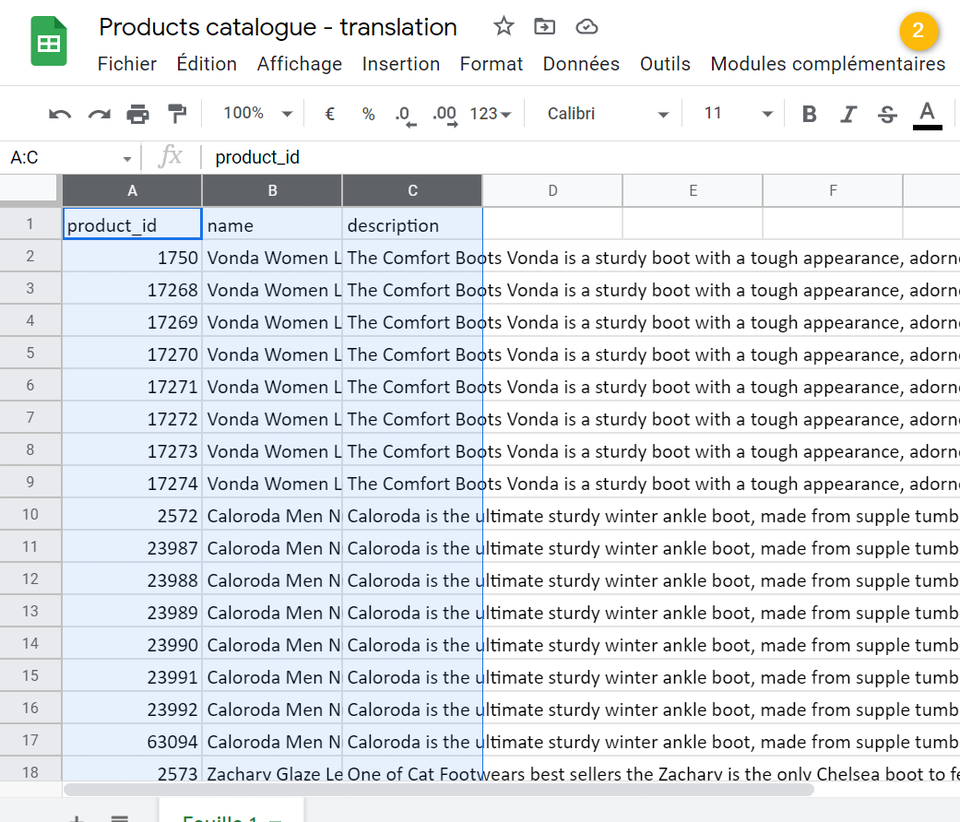Star the Products catalogue document
The image size is (960, 822).
tap(503, 26)
